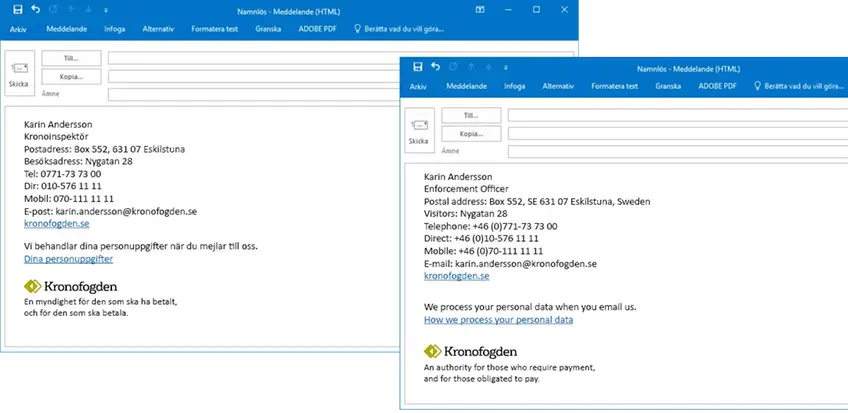Click the Ämne subject field in front window
Screen dimensions: 848x413
point(678,152)
